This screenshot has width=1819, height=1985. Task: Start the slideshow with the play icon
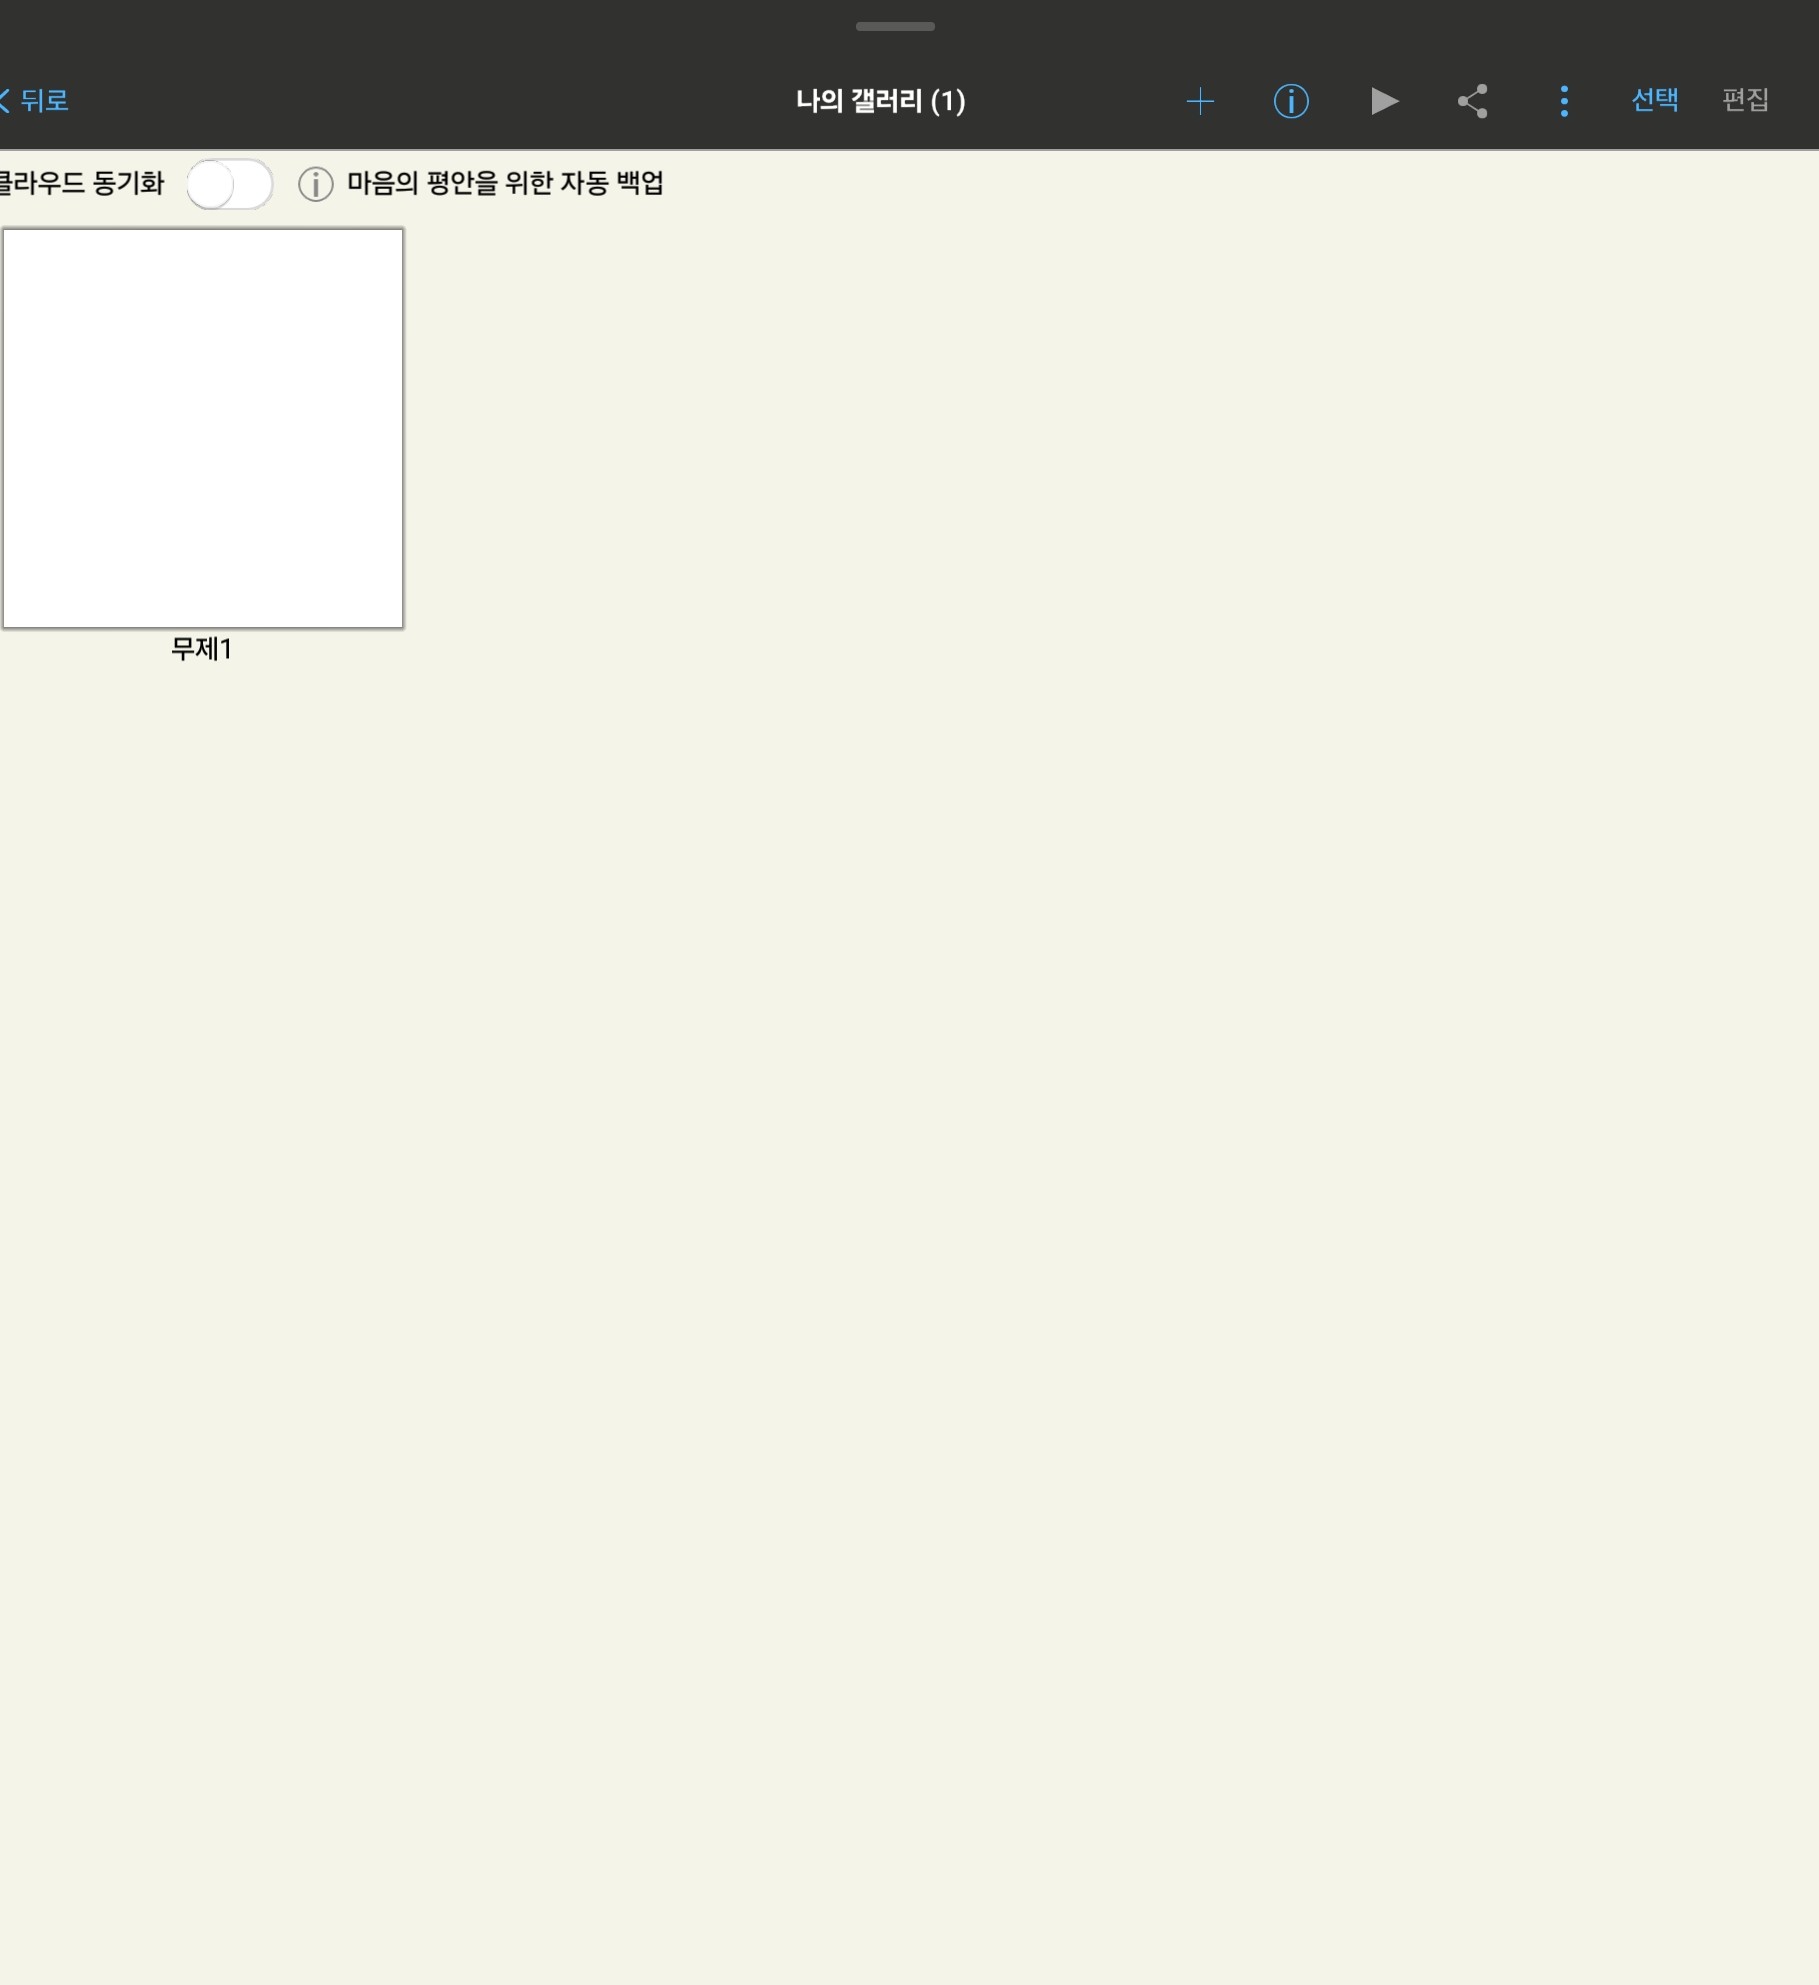(x=1383, y=101)
